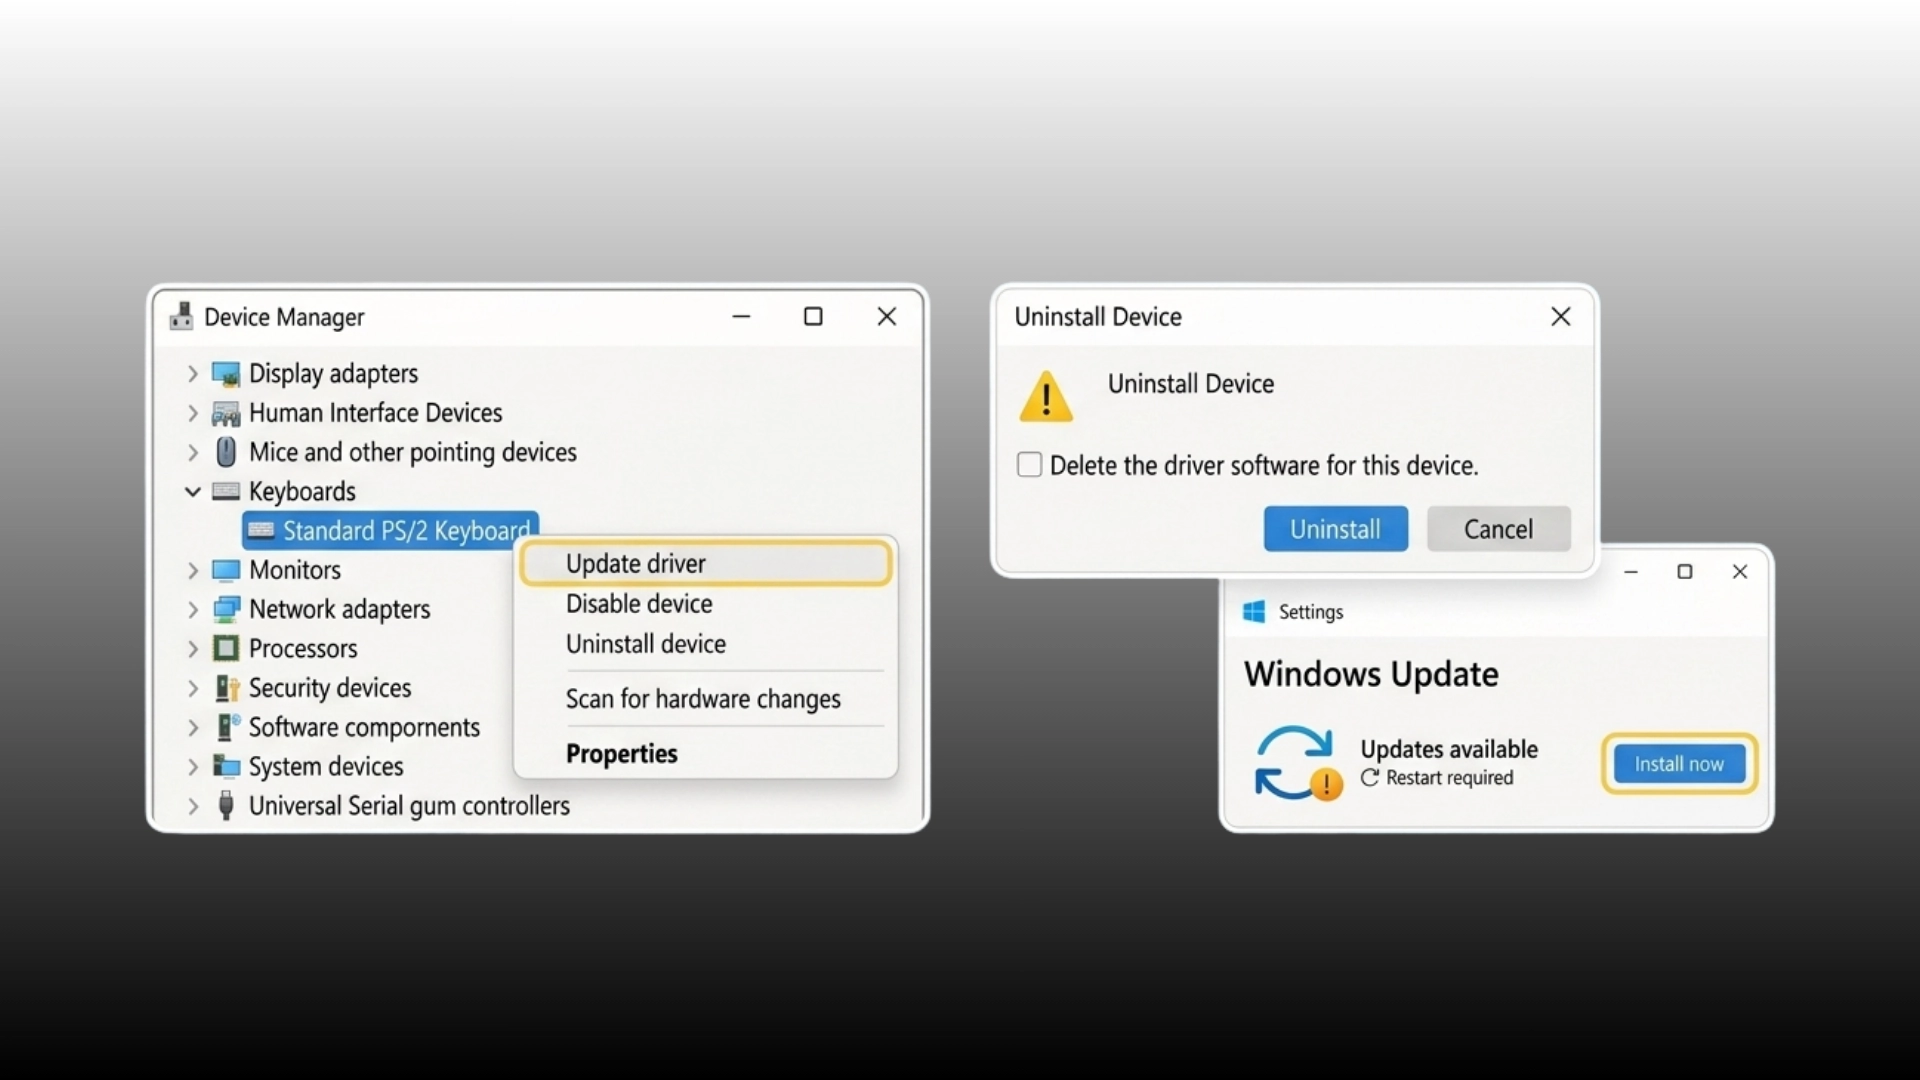
Task: Expand the Processors chevron
Action: point(193,648)
